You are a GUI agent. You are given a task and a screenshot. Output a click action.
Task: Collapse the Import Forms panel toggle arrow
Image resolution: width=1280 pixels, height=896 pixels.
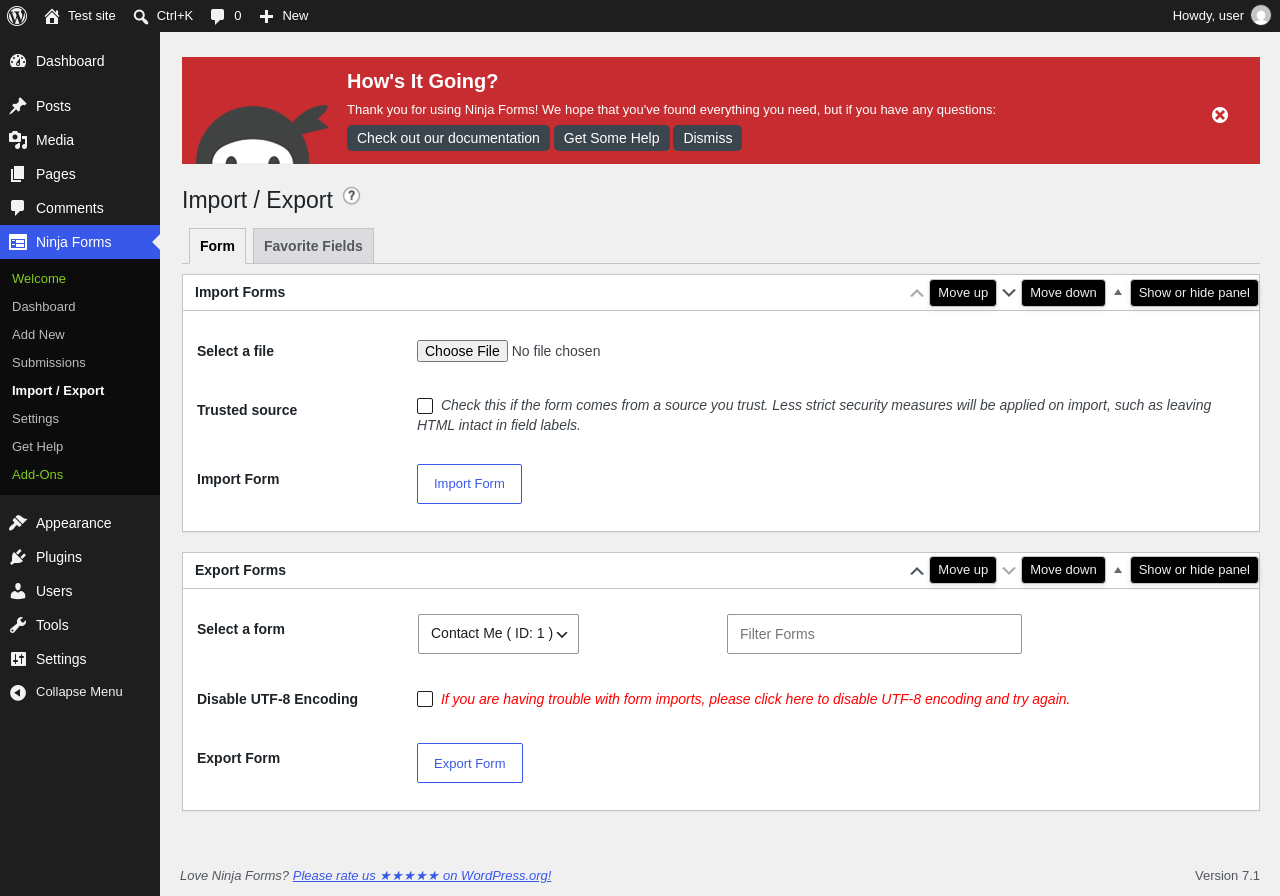tap(1118, 292)
